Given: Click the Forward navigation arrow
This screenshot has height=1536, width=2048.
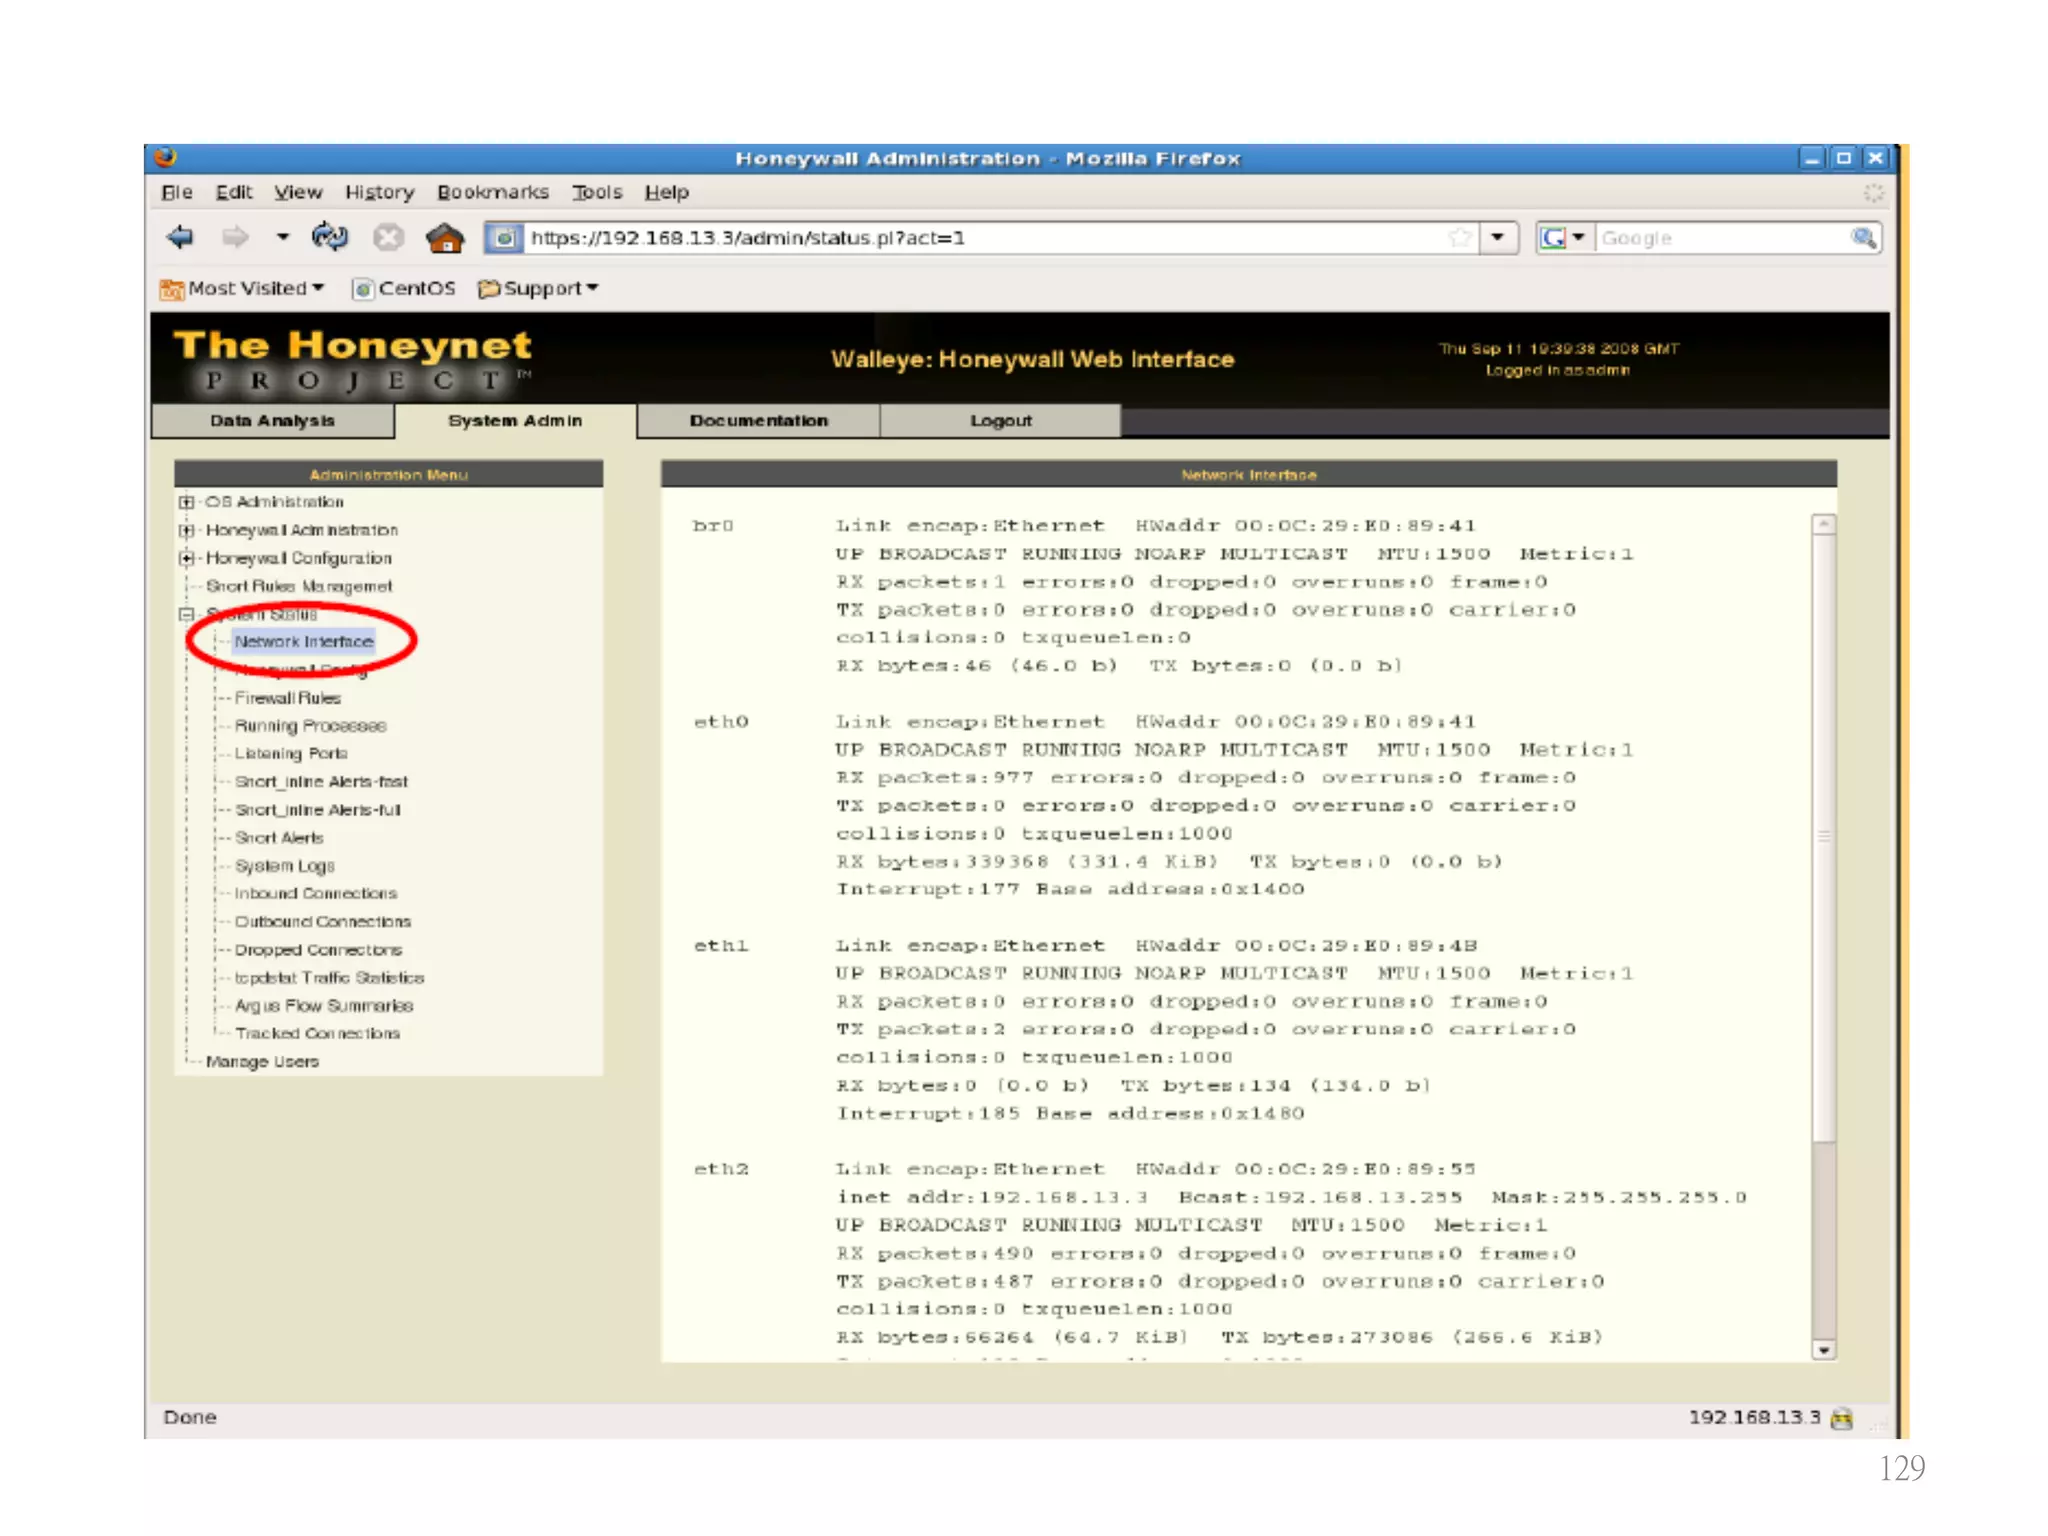Looking at the screenshot, I should click(x=235, y=238).
